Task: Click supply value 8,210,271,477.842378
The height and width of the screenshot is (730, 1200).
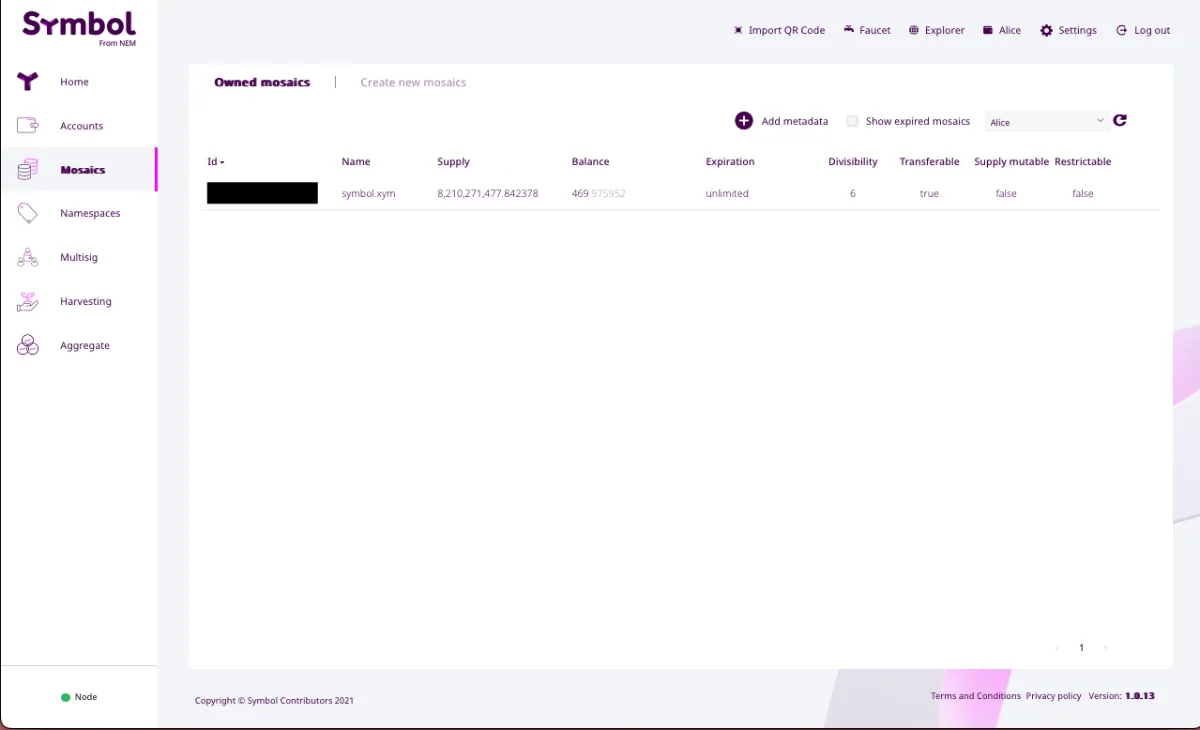Action: point(488,193)
